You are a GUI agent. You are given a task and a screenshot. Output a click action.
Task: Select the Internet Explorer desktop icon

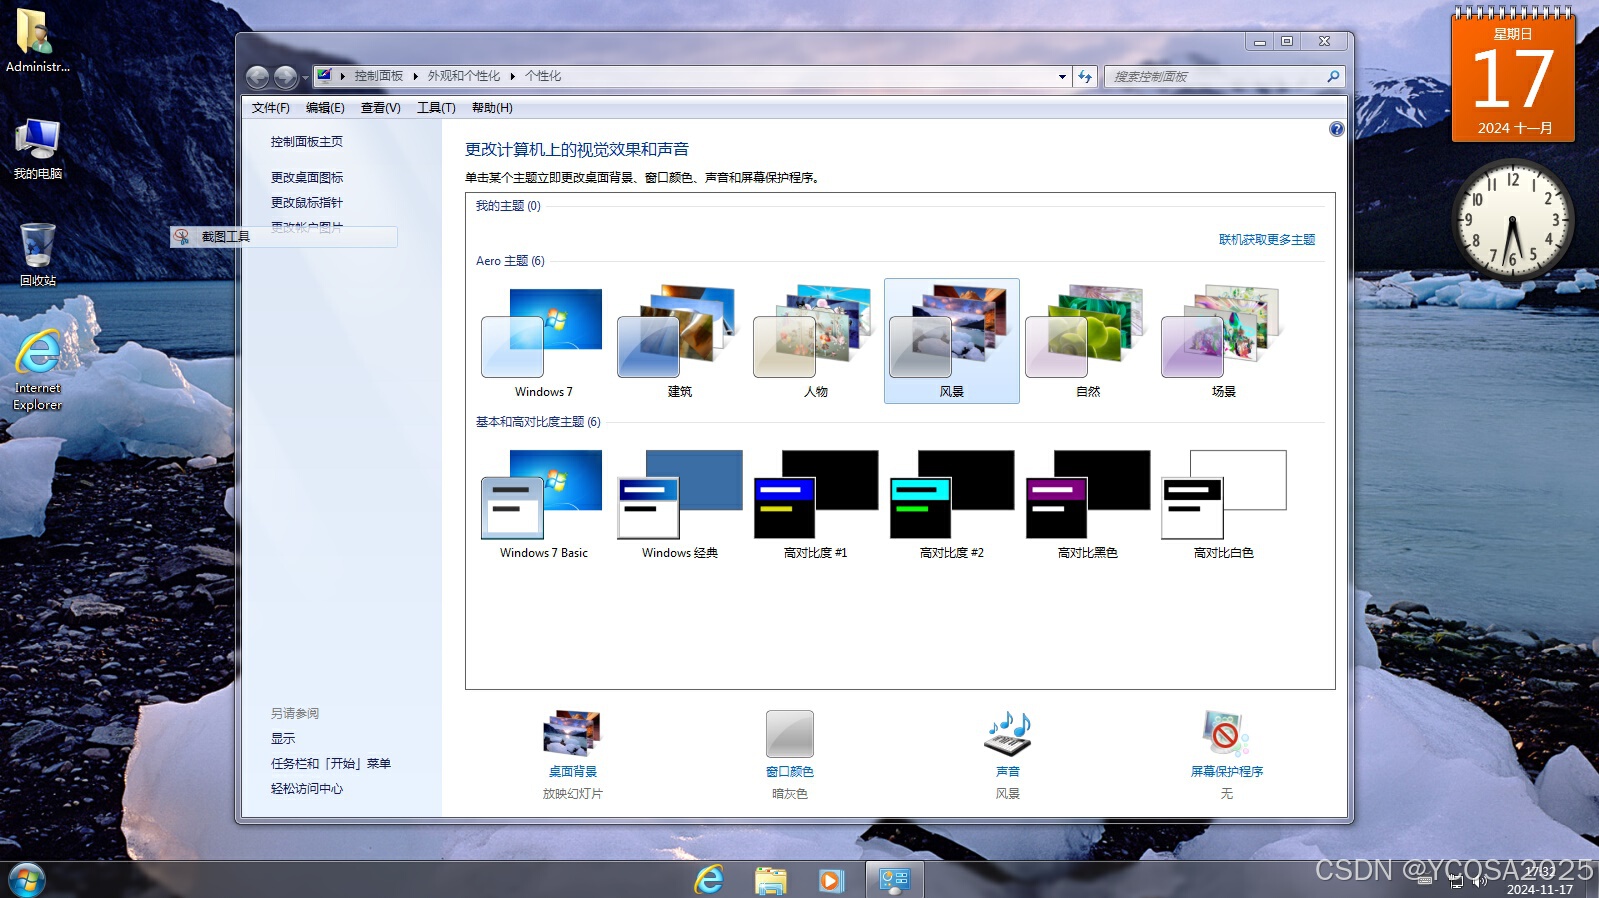(x=37, y=370)
